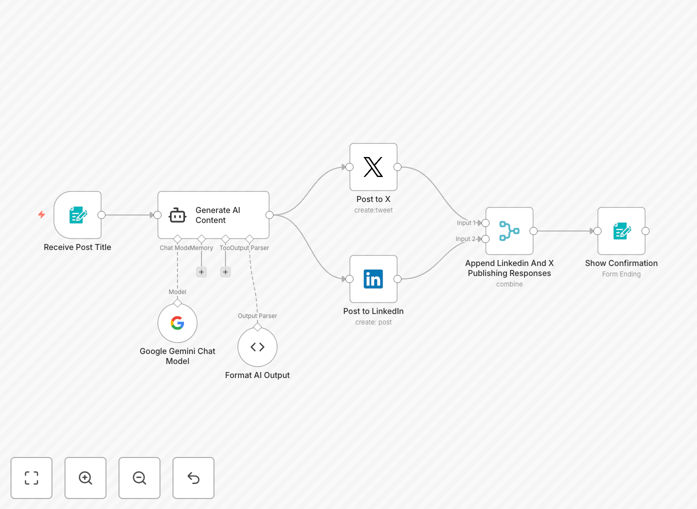Click the 'Receive Post Title' label
The image size is (697, 509).
coord(77,247)
